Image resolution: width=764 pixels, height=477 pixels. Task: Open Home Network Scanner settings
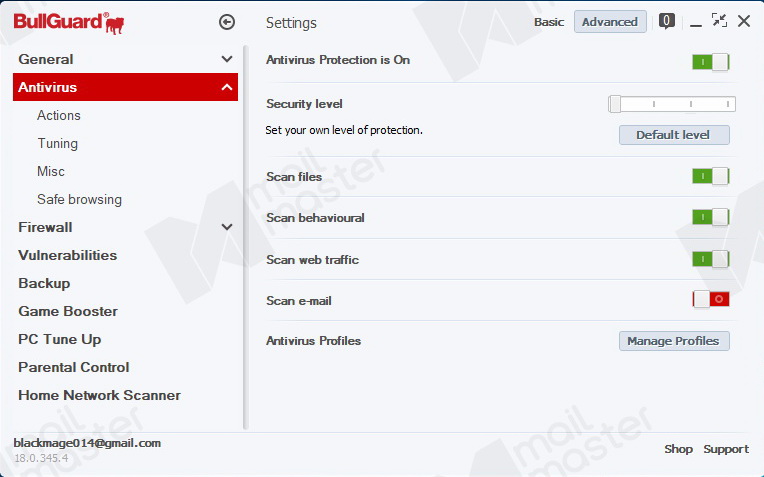pyautogui.click(x=99, y=395)
